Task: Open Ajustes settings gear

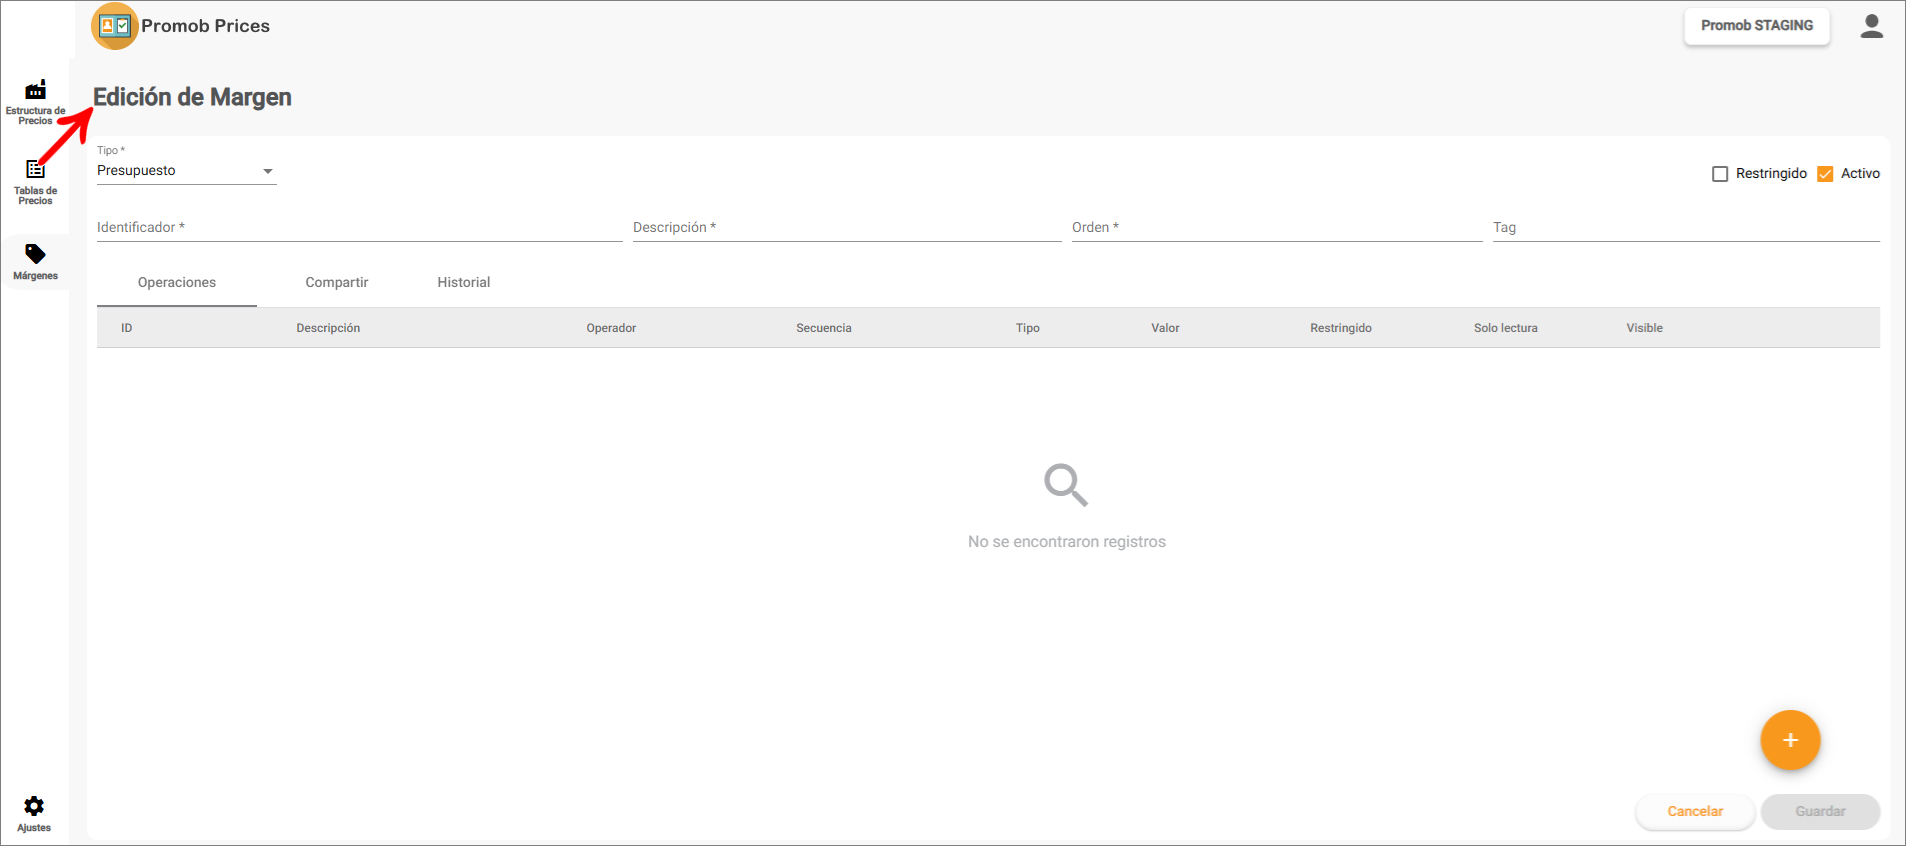Action: (x=34, y=814)
